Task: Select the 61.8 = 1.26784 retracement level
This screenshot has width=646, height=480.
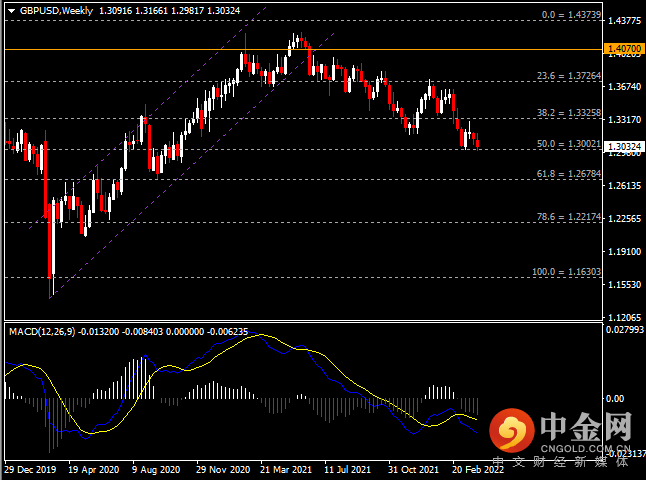Action: coord(572,174)
